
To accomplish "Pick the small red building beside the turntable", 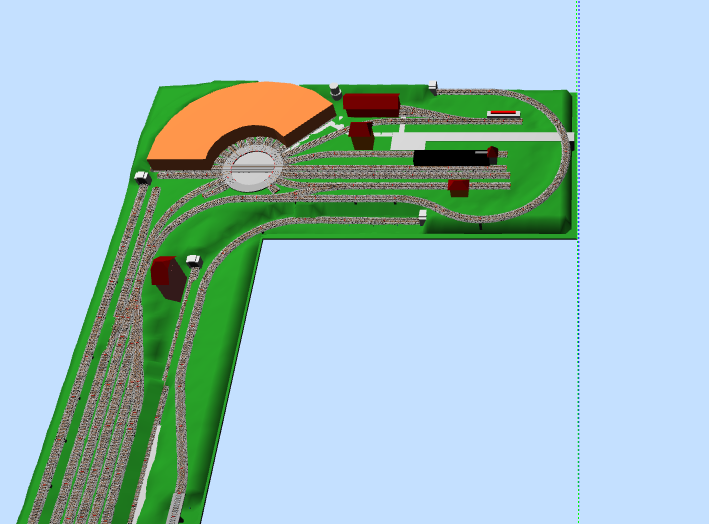I will coord(361,136).
